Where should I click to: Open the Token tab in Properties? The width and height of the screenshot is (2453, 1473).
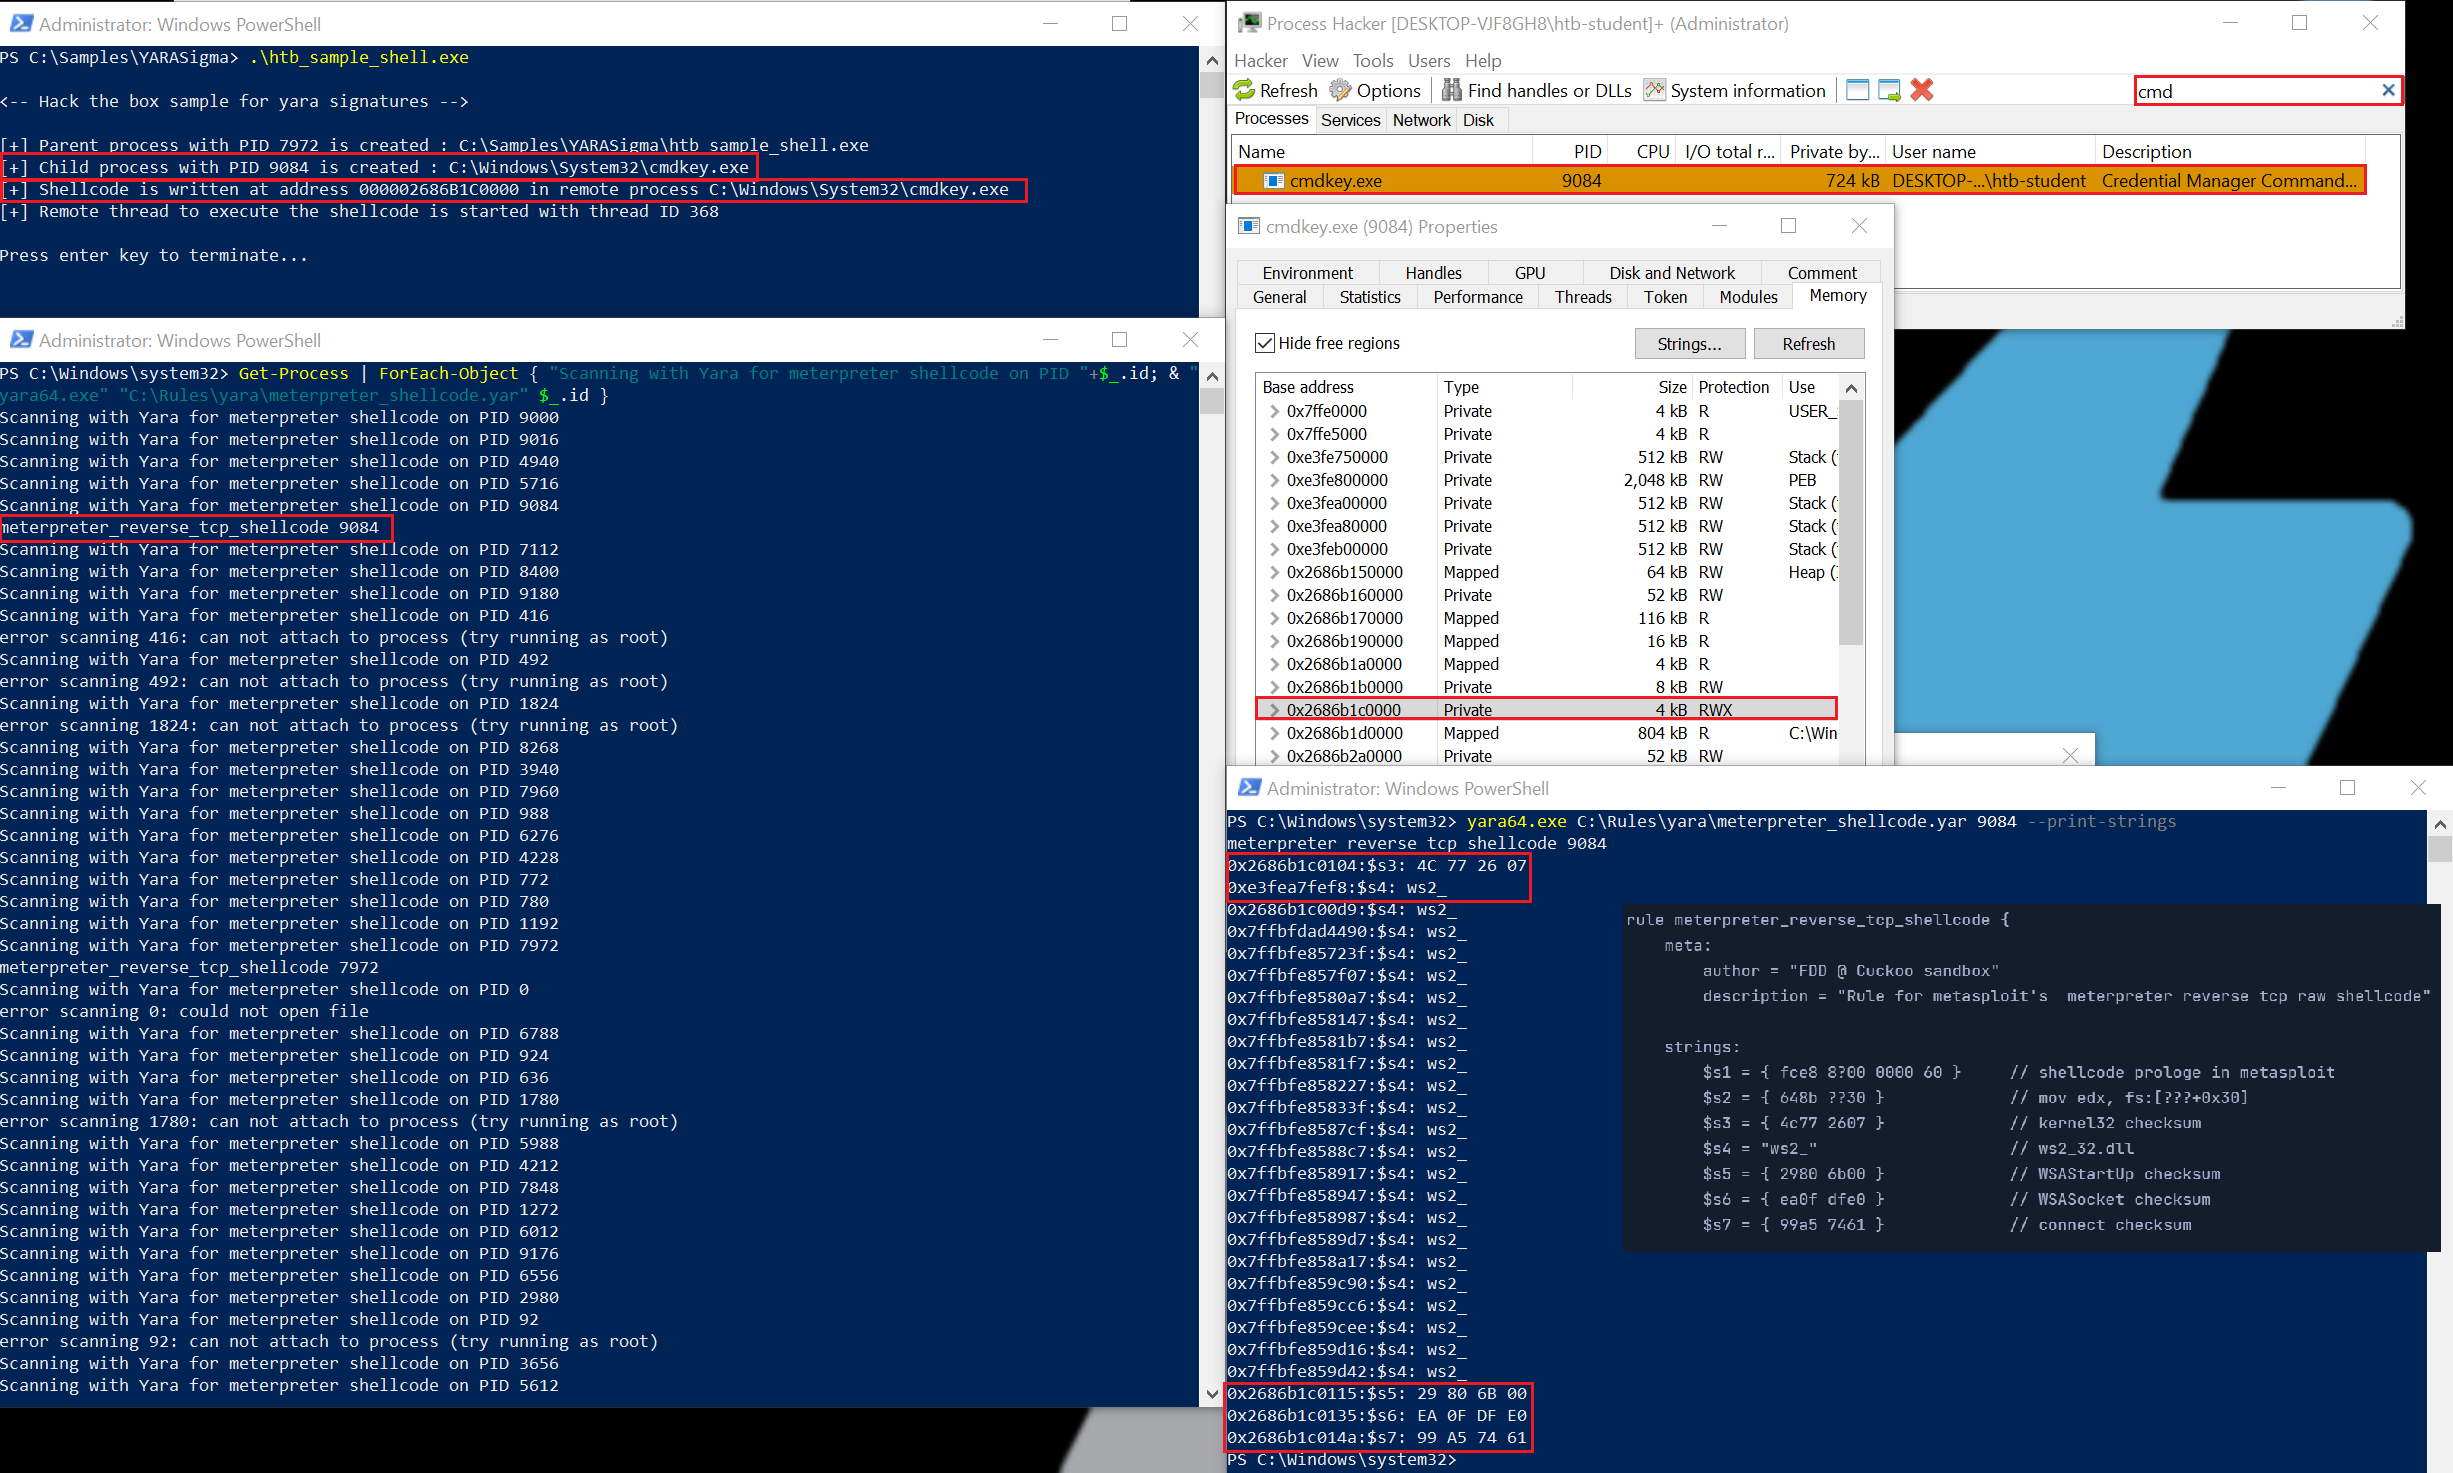(x=1665, y=297)
